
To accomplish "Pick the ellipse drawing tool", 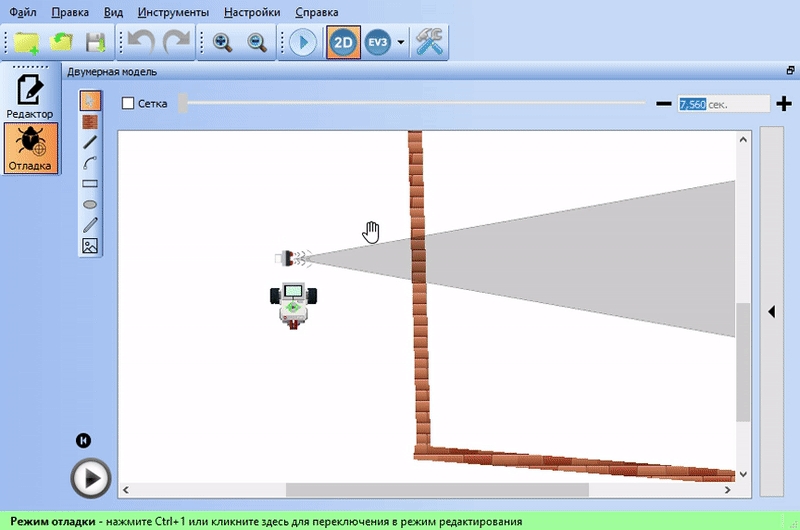I will (90, 204).
